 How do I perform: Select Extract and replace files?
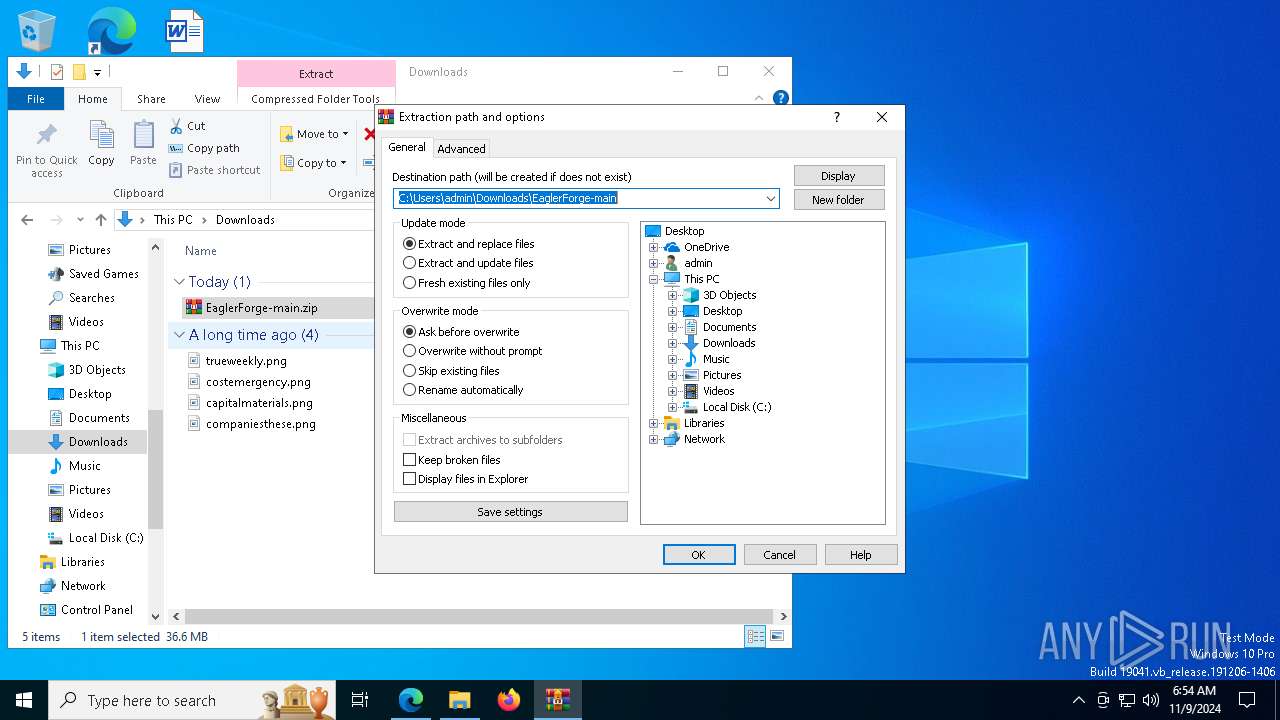468,244
